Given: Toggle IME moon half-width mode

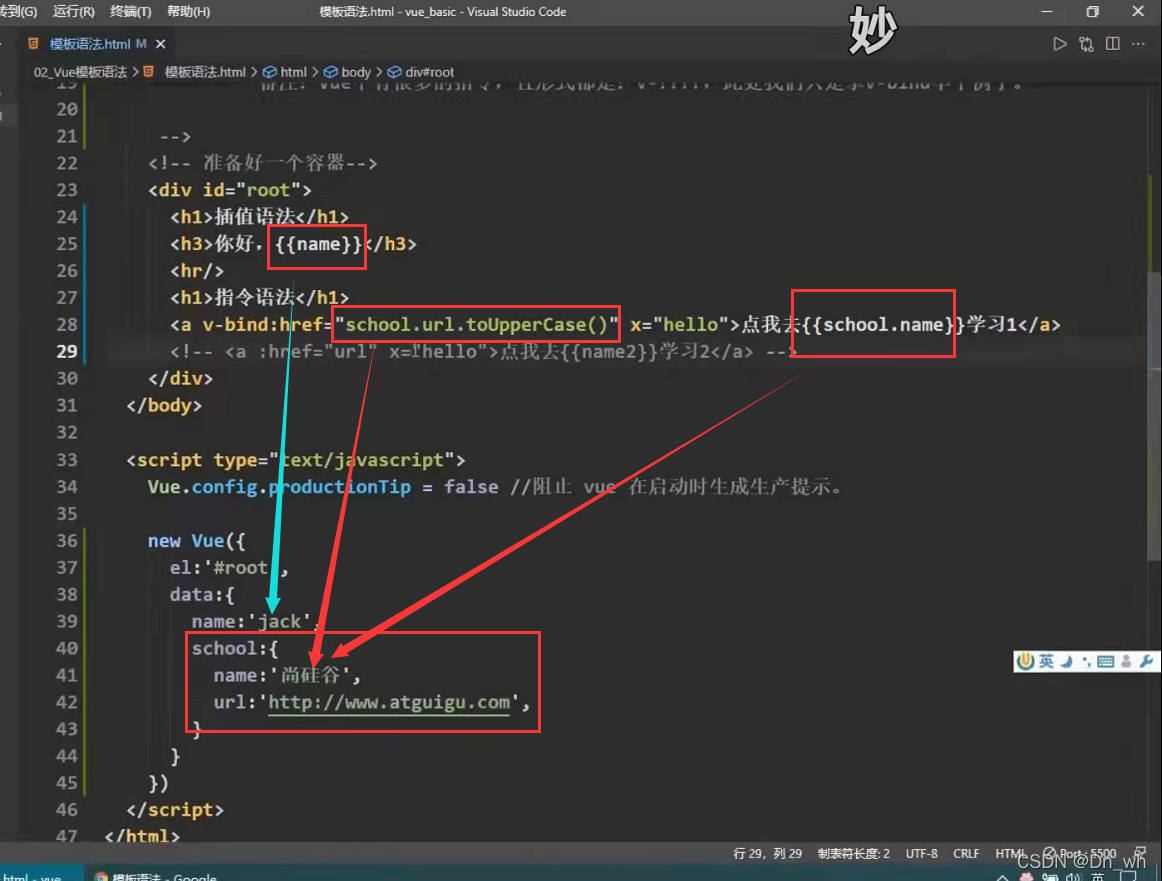Looking at the screenshot, I should pos(1066,661).
